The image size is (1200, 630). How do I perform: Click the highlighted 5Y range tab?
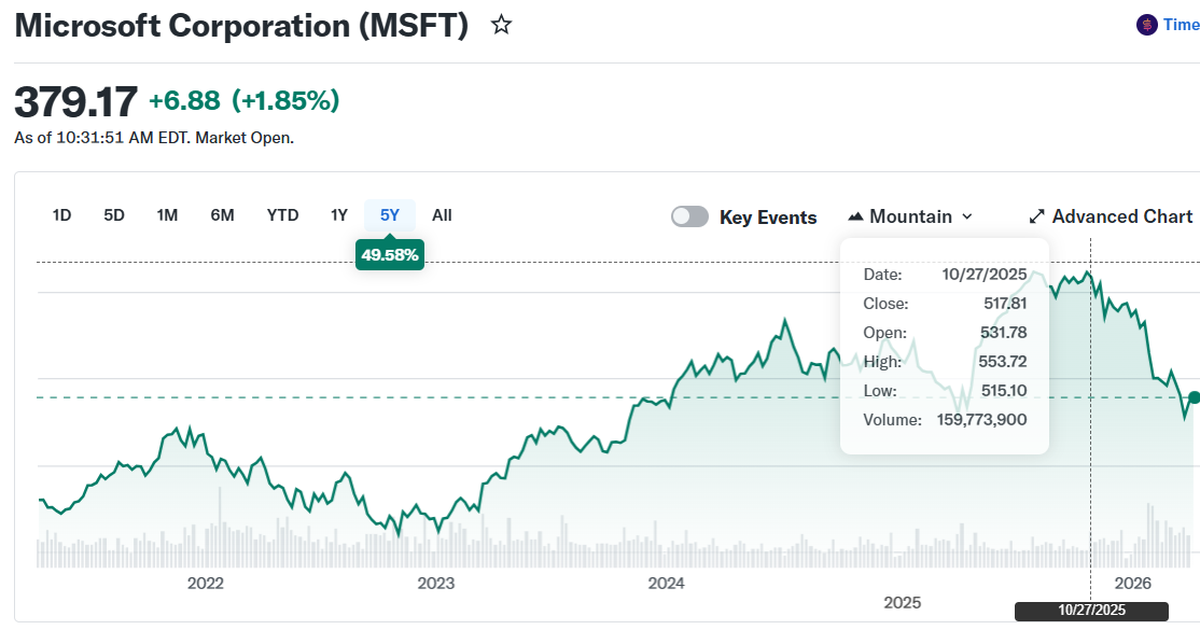click(390, 215)
